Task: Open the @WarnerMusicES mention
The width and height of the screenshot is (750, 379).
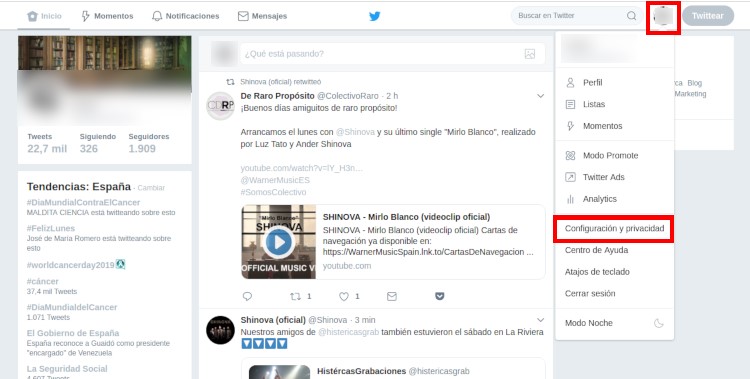Action: coord(275,180)
